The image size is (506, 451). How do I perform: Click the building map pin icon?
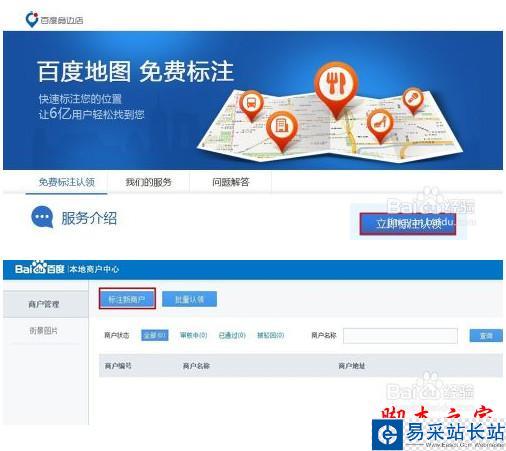[x=282, y=130]
